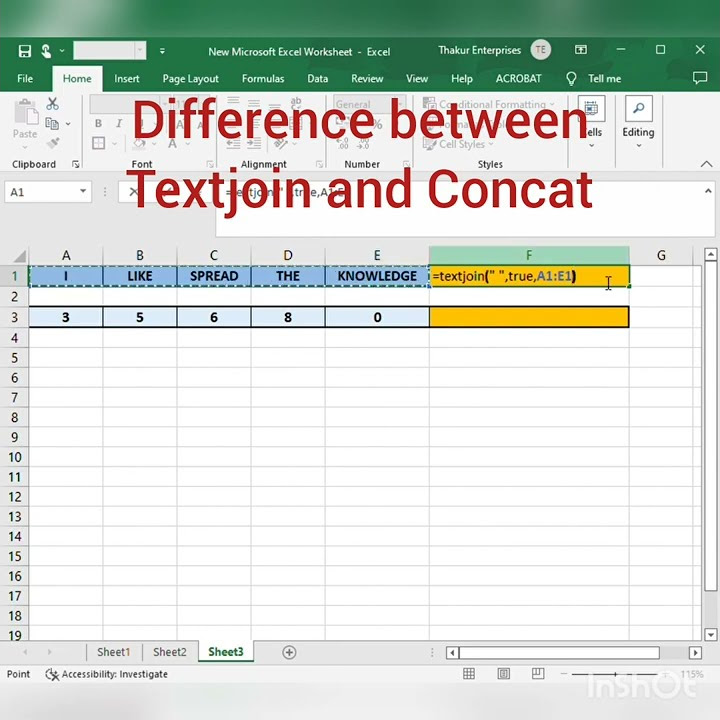
Task: Collapse the ribbon with the chevron
Action: pyautogui.click(x=706, y=164)
